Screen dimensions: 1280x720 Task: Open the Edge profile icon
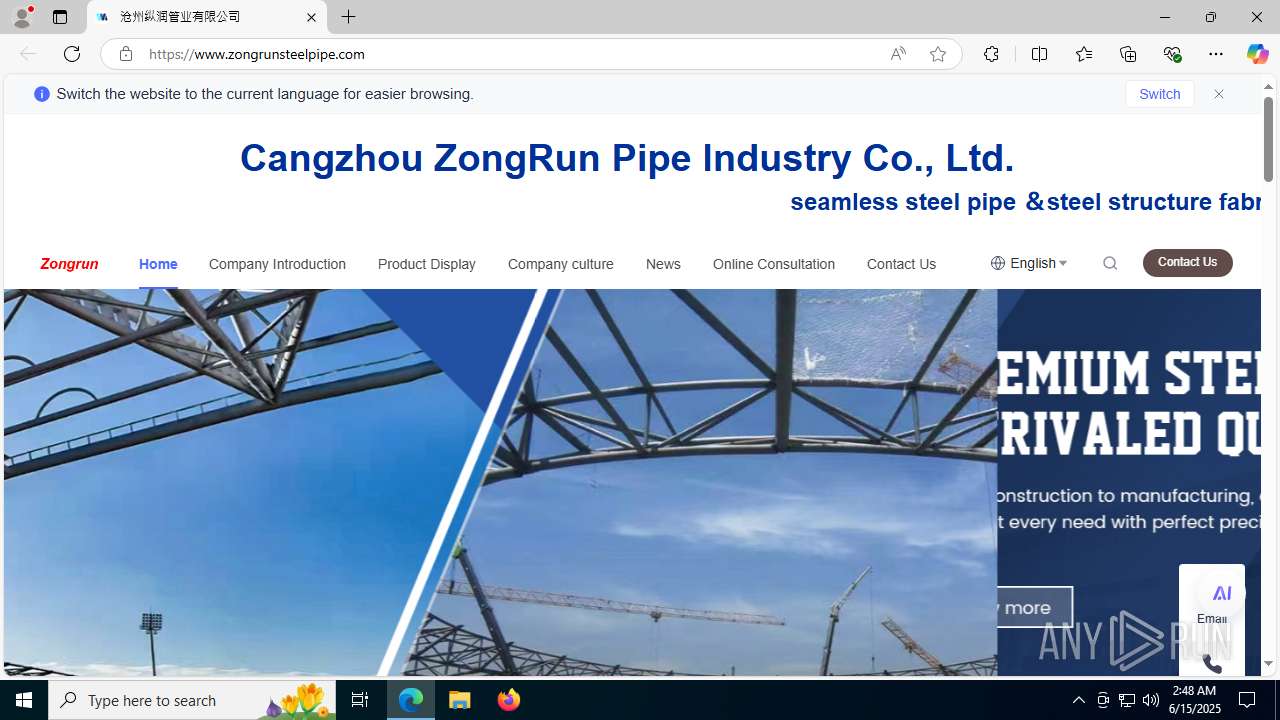pos(22,17)
